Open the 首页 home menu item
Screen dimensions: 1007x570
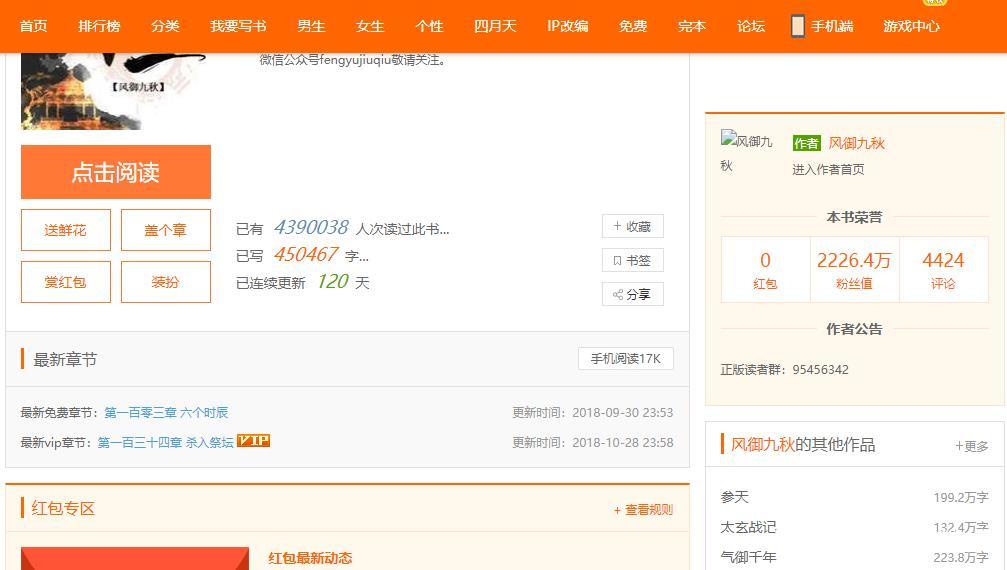click(33, 26)
